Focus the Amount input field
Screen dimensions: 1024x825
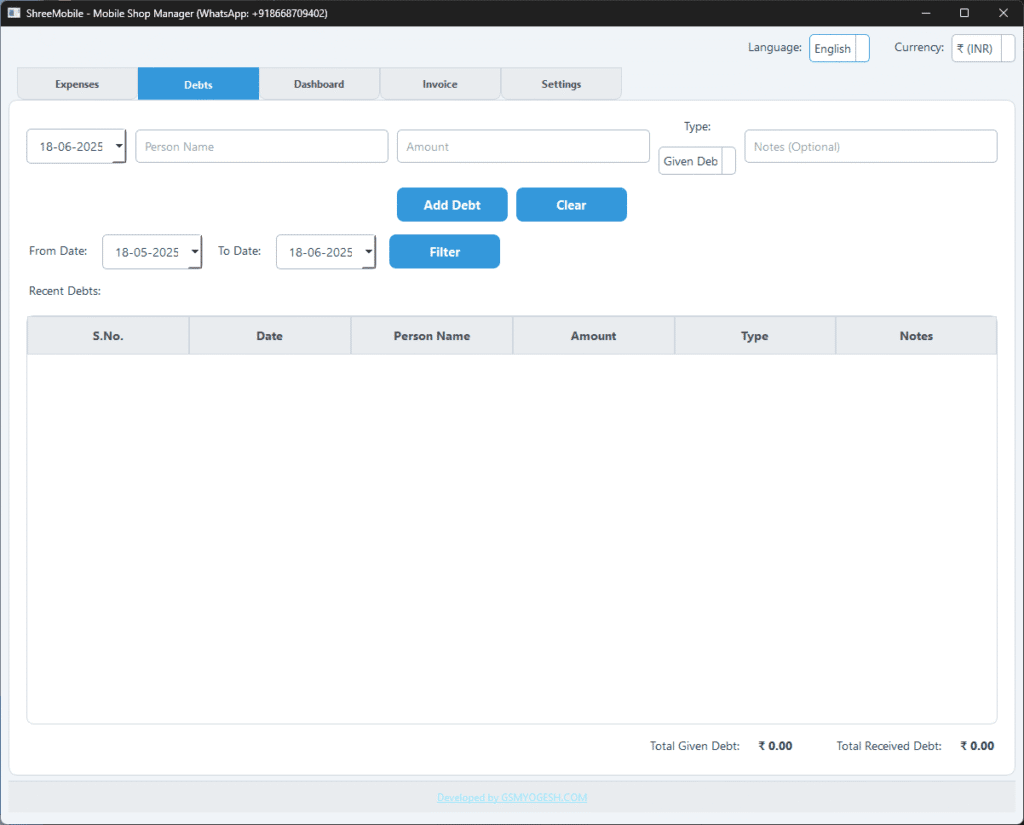pyautogui.click(x=523, y=146)
